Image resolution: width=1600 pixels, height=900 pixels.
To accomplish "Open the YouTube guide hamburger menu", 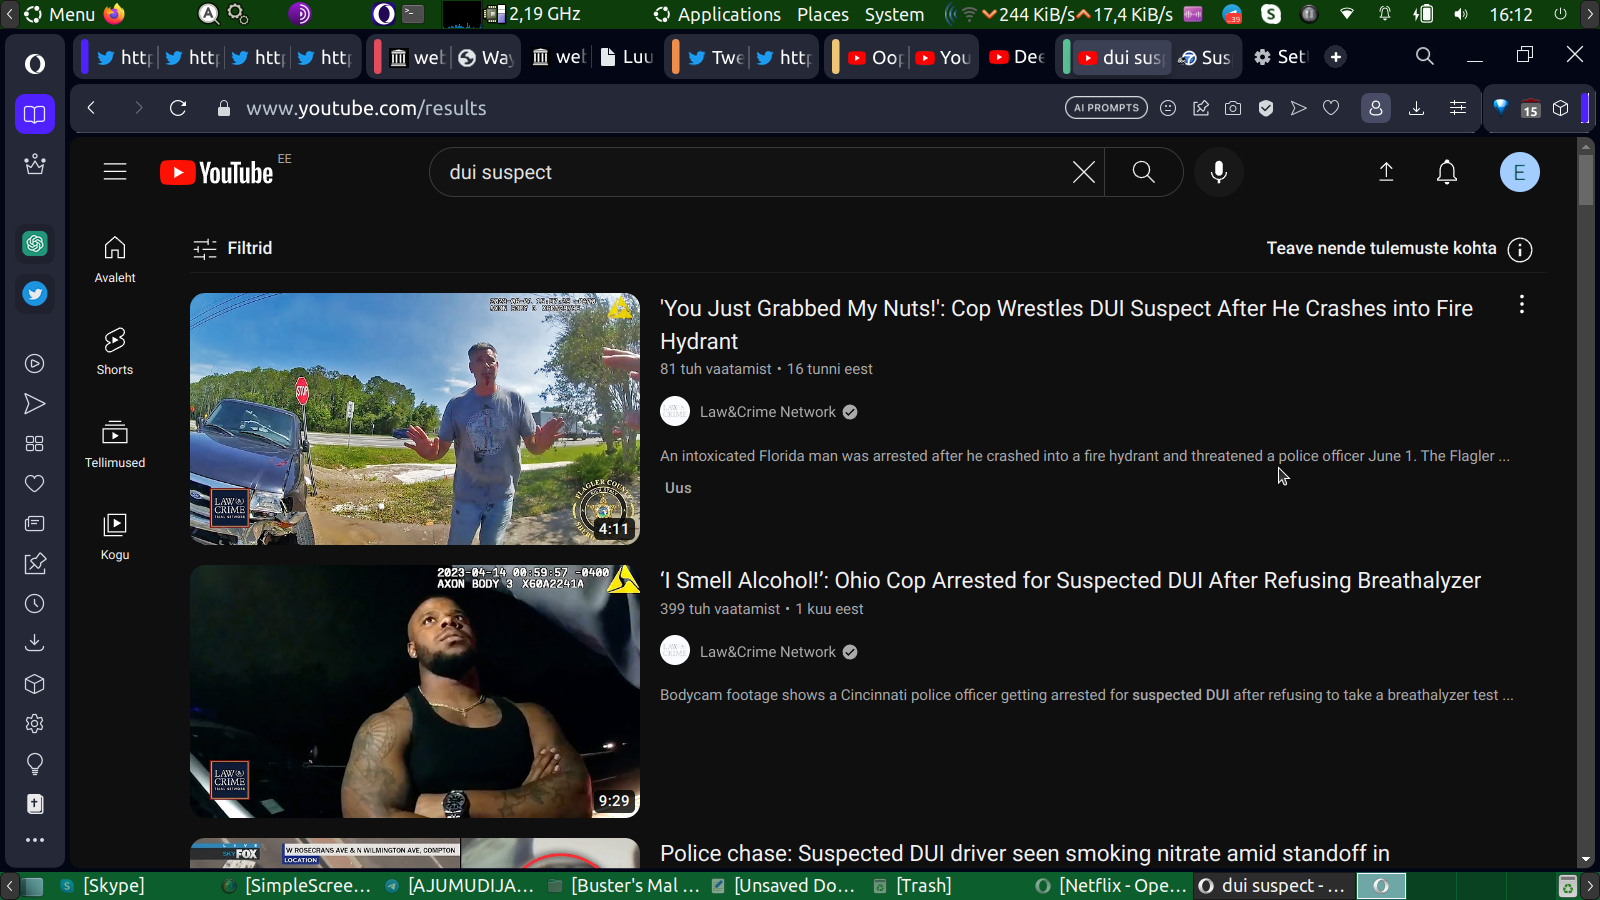I will (x=115, y=172).
